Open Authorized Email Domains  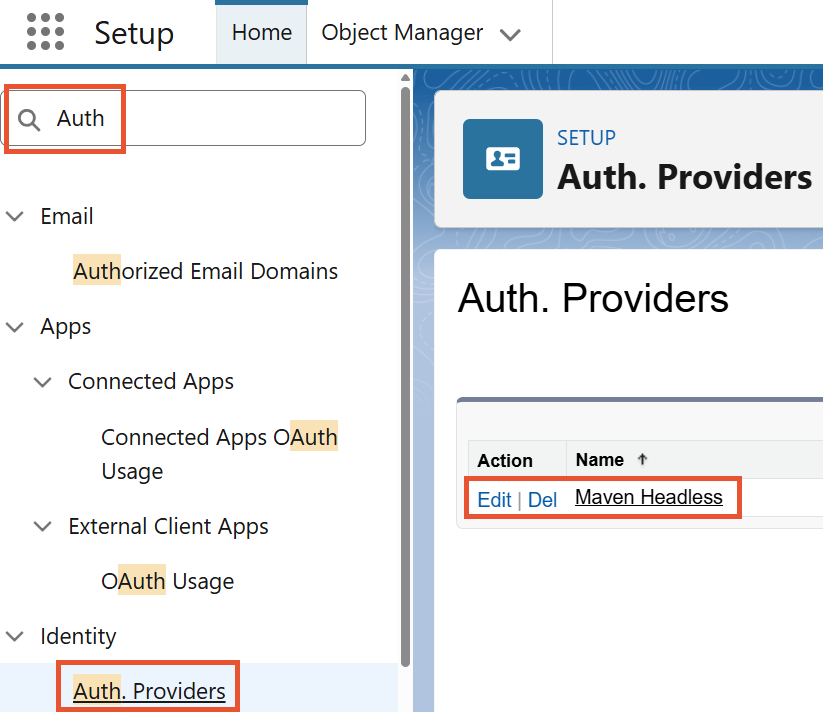(205, 271)
